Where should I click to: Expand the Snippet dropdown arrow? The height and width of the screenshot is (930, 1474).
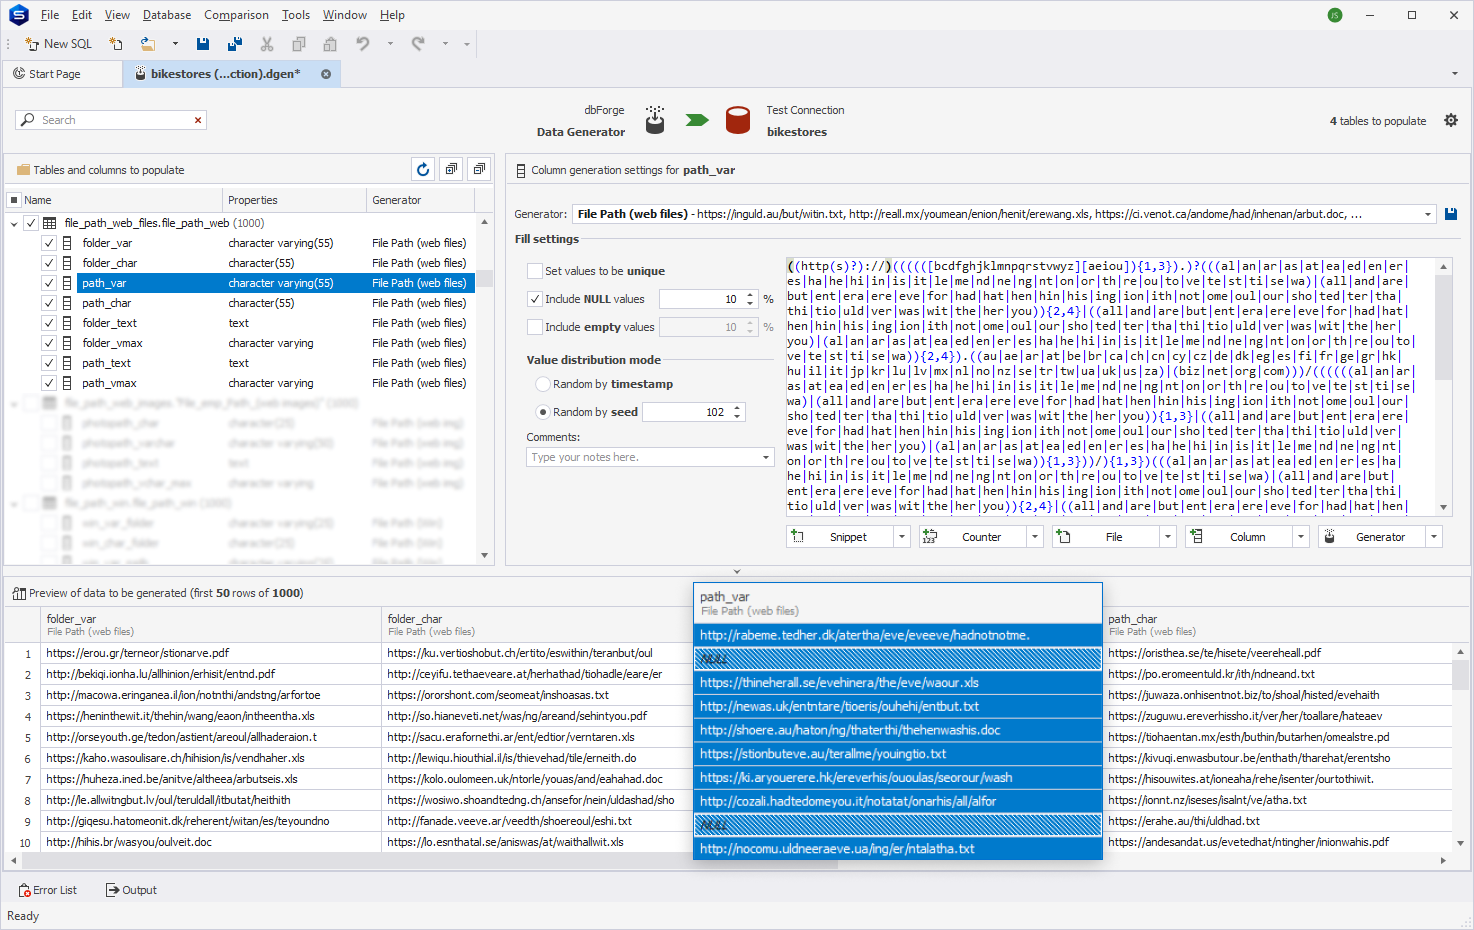pyautogui.click(x=902, y=537)
